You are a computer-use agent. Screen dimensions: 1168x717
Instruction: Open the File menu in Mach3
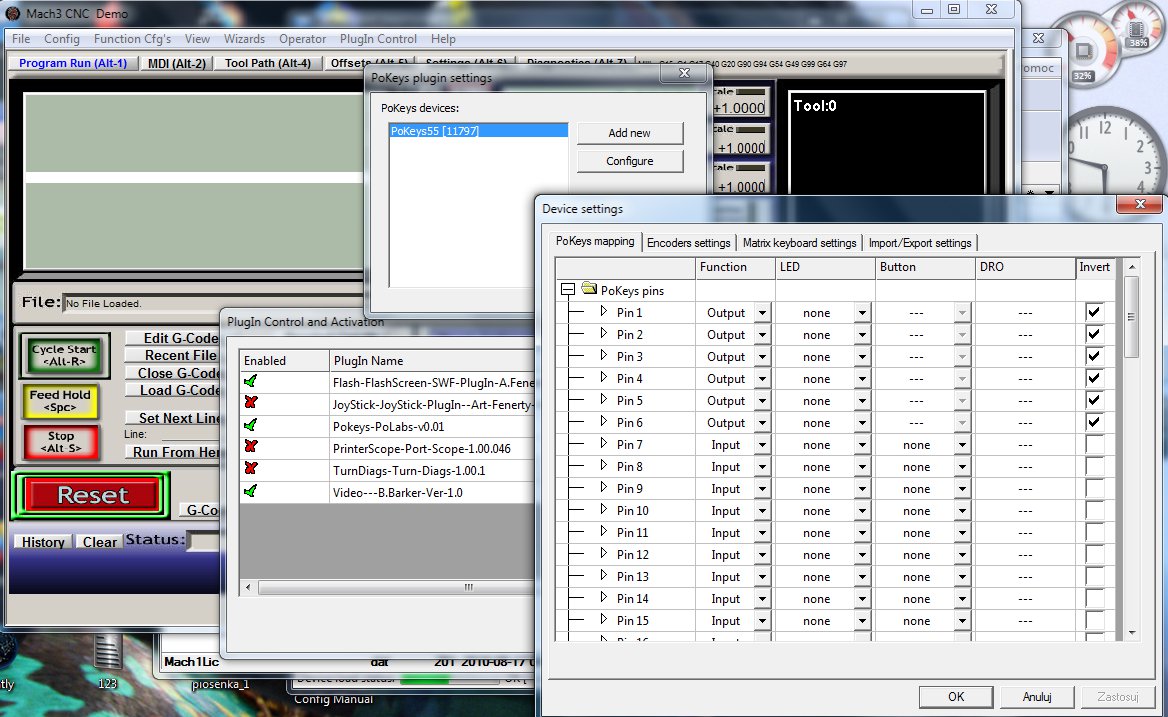21,39
